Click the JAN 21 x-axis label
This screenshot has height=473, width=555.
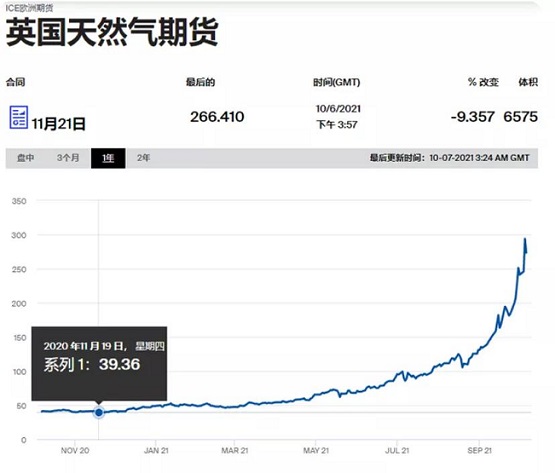coord(156,450)
